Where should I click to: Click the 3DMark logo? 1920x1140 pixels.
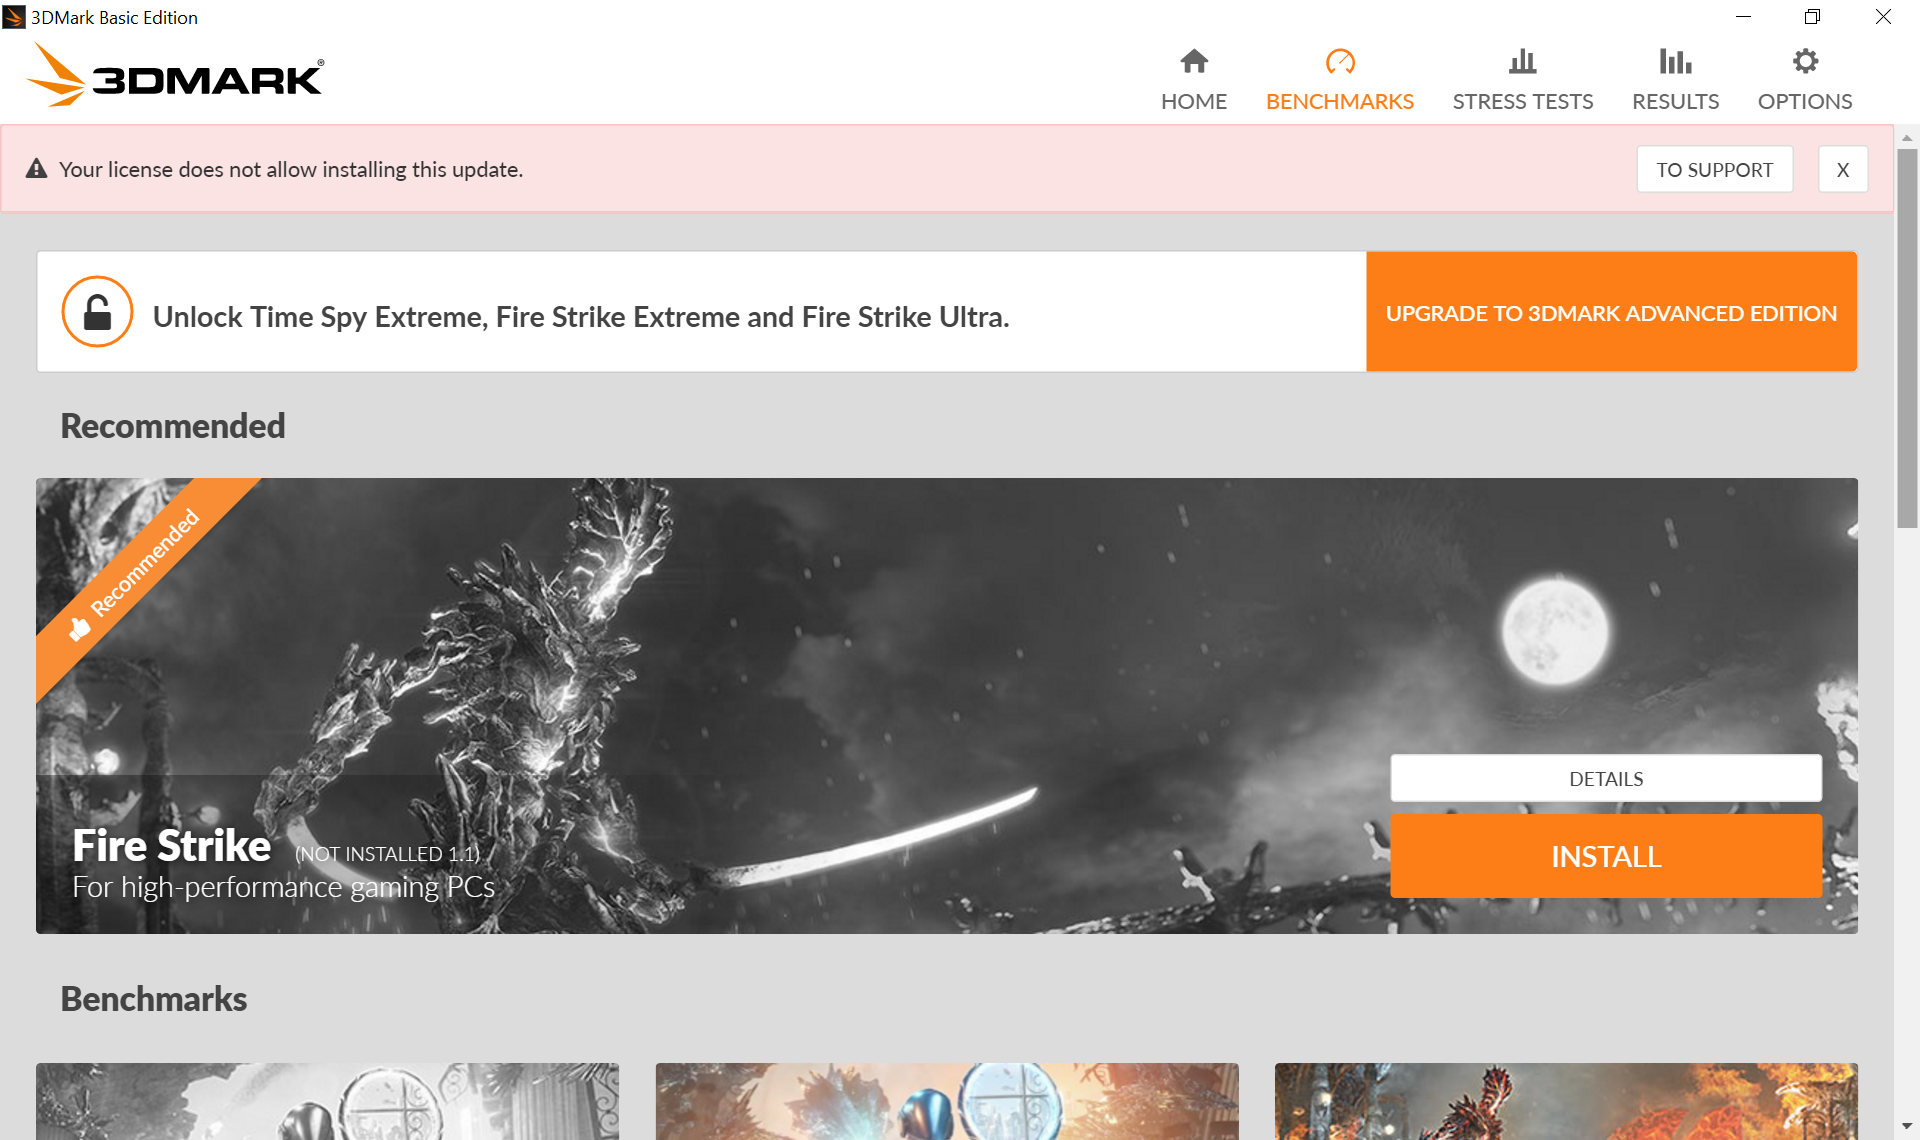coord(175,75)
